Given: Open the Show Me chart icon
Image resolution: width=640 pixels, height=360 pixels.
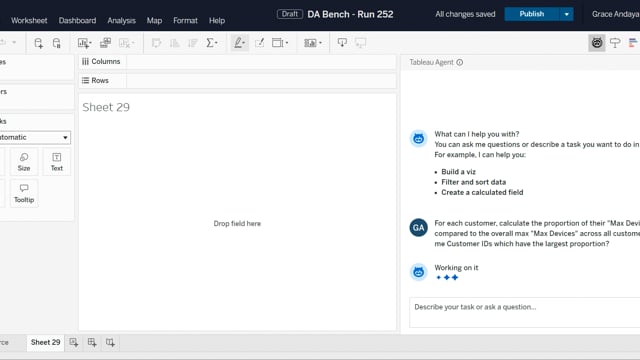Looking at the screenshot, I should click(x=633, y=43).
